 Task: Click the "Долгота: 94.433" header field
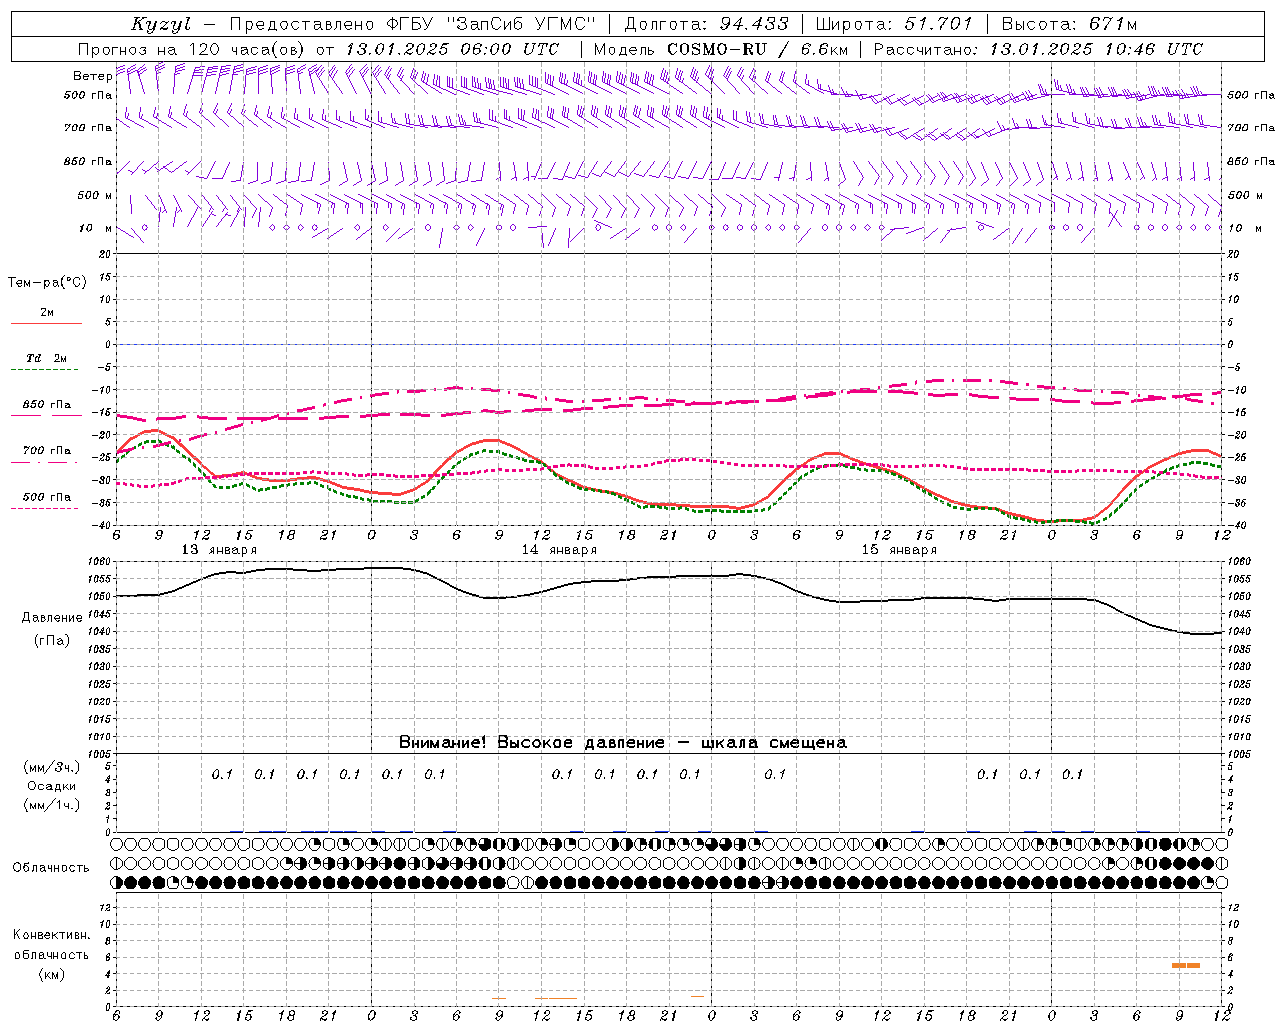[x=706, y=24]
